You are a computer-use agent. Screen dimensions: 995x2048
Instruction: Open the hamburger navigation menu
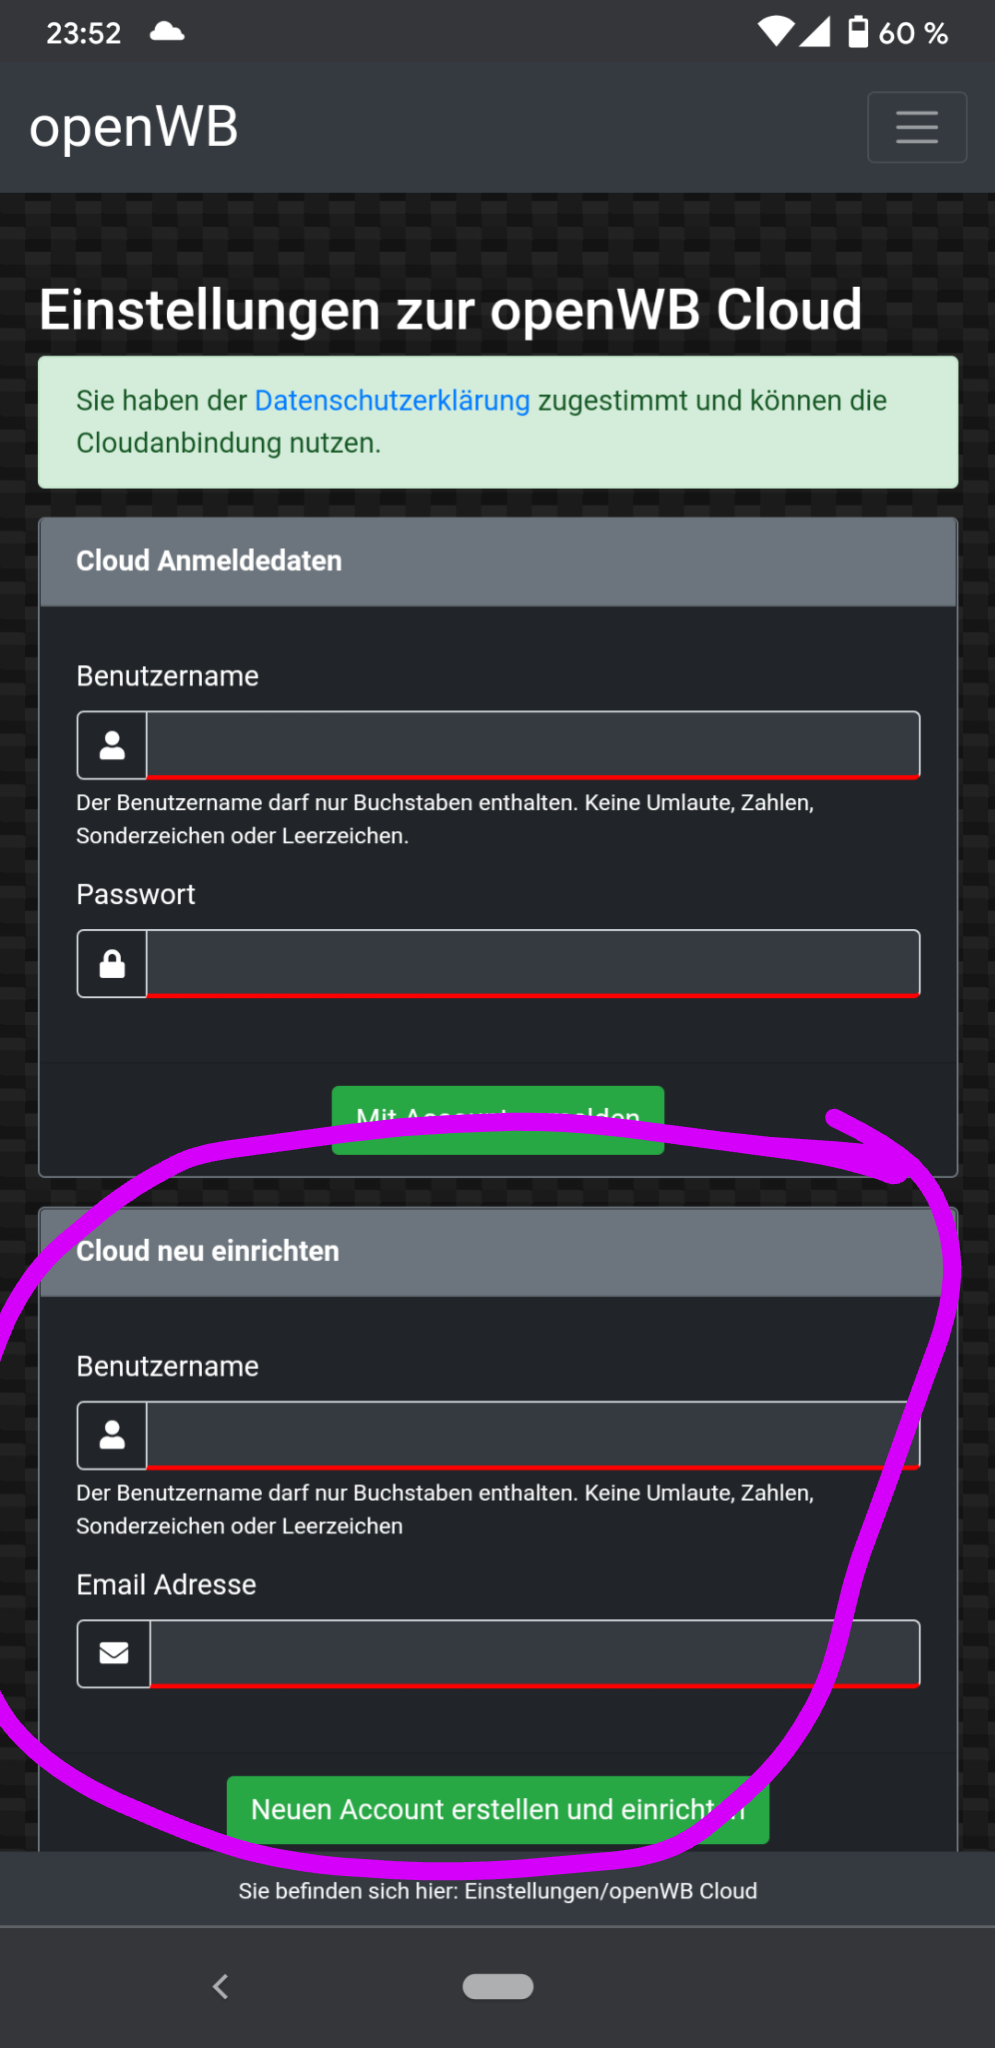(x=916, y=127)
